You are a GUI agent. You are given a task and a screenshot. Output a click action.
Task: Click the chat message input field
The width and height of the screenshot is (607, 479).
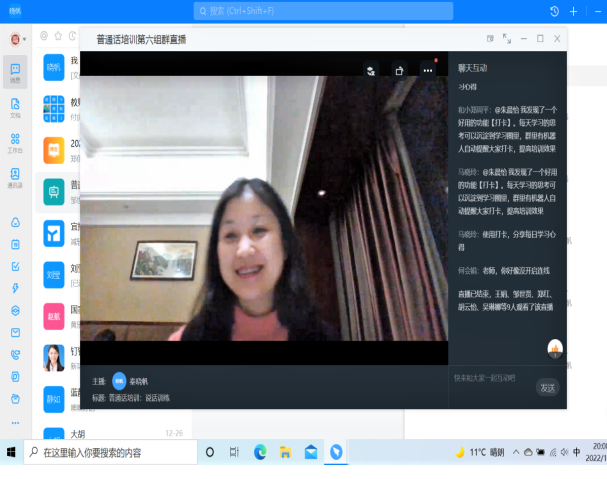tap(490, 377)
